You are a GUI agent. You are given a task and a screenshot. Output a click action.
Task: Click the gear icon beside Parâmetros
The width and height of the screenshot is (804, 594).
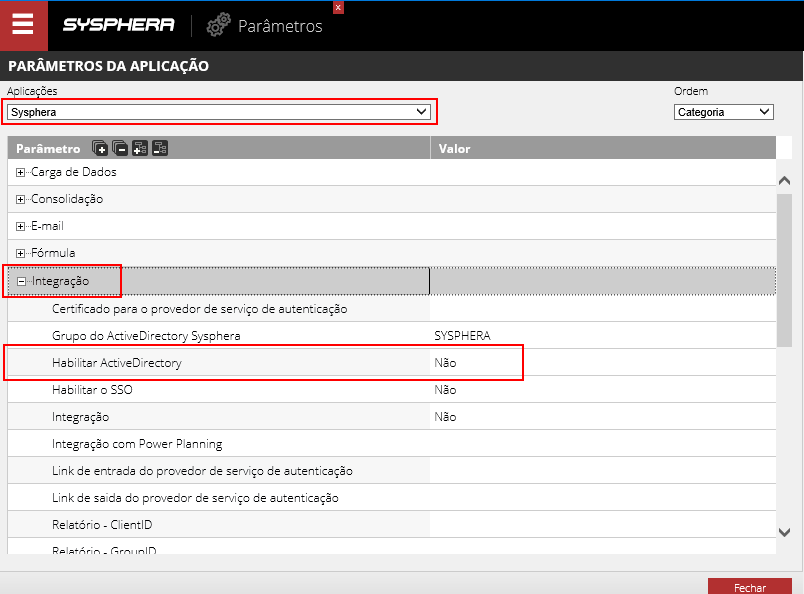tap(218, 26)
